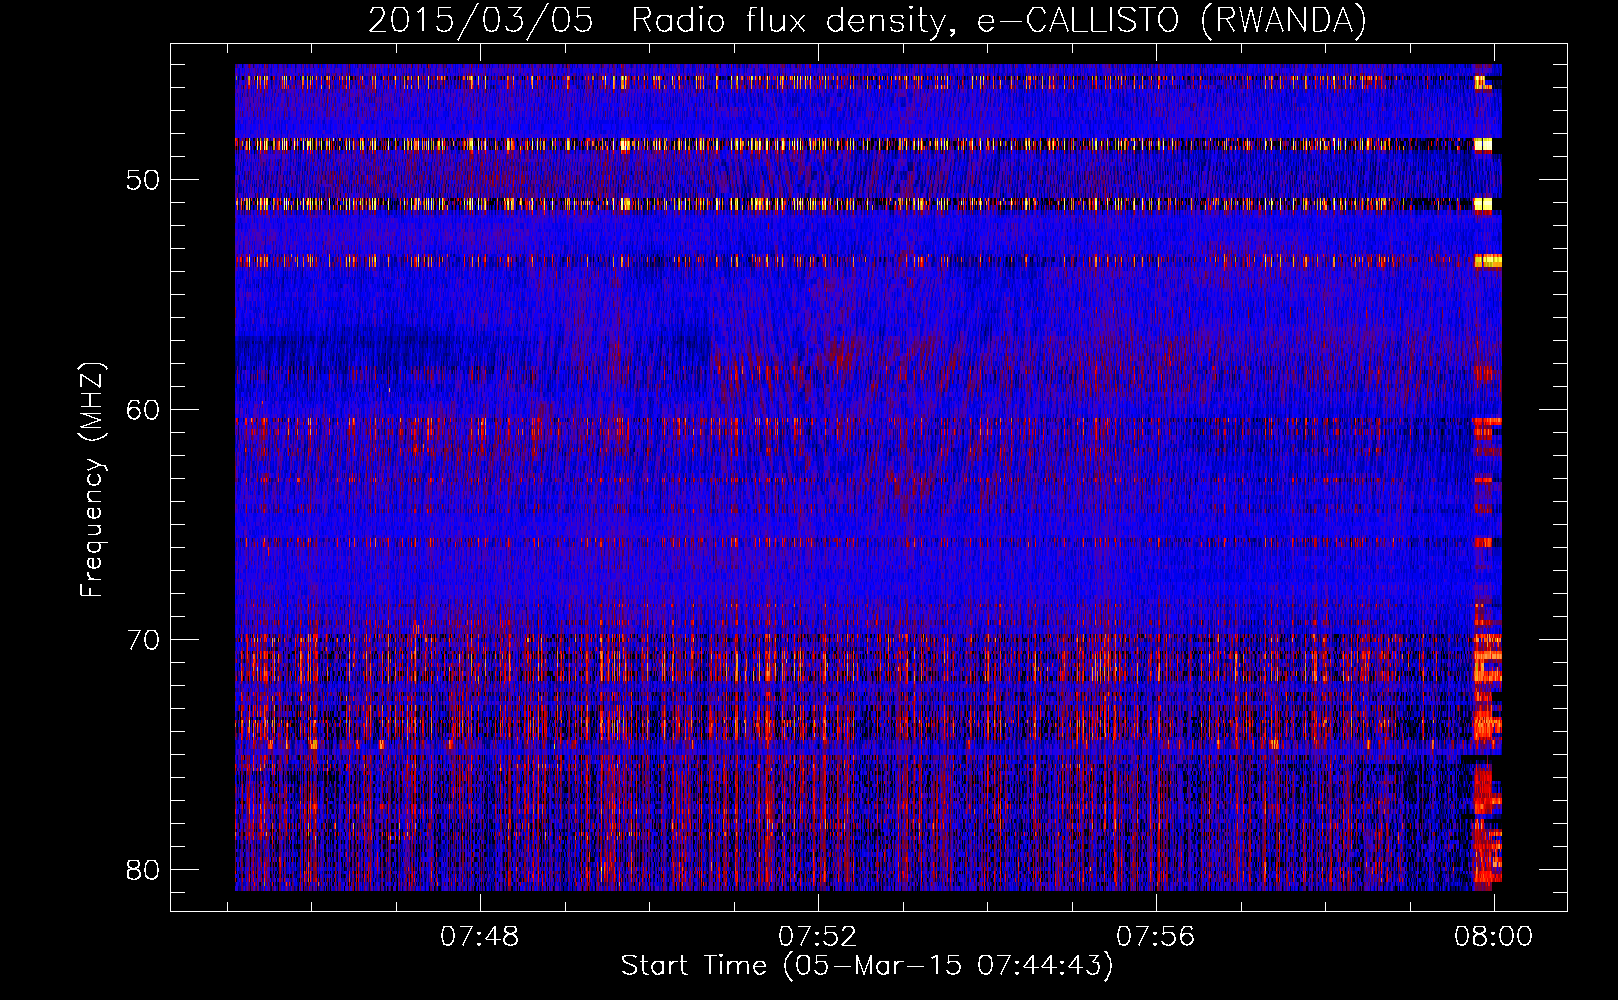Image resolution: width=1618 pixels, height=1000 pixels.
Task: Click the 08:00 time tick label
Action: [1494, 936]
